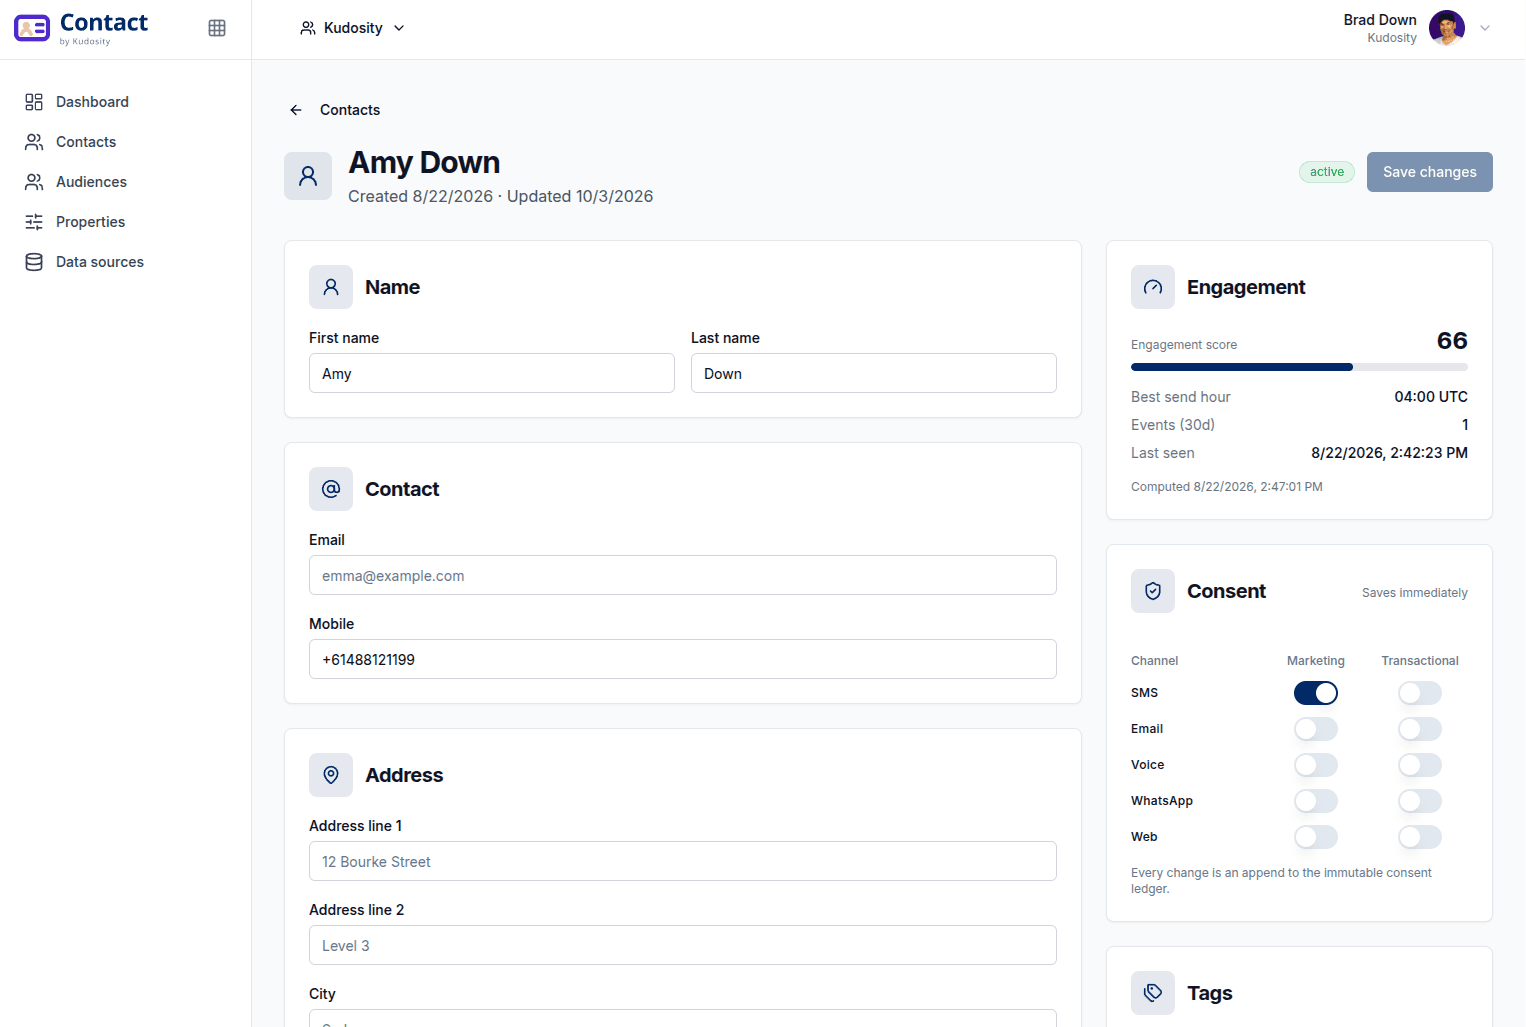Image resolution: width=1526 pixels, height=1027 pixels.
Task: Enable WhatsApp marketing consent toggle
Action: point(1316,801)
